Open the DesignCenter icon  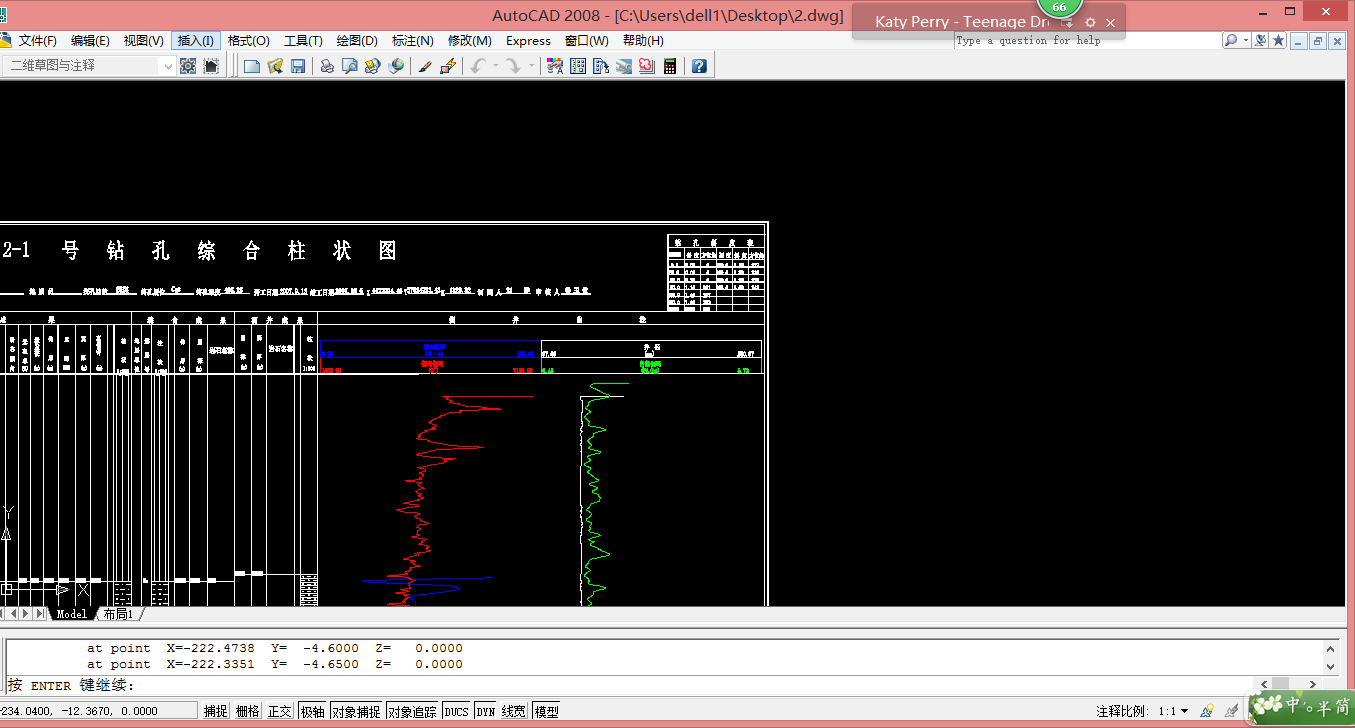click(x=577, y=66)
